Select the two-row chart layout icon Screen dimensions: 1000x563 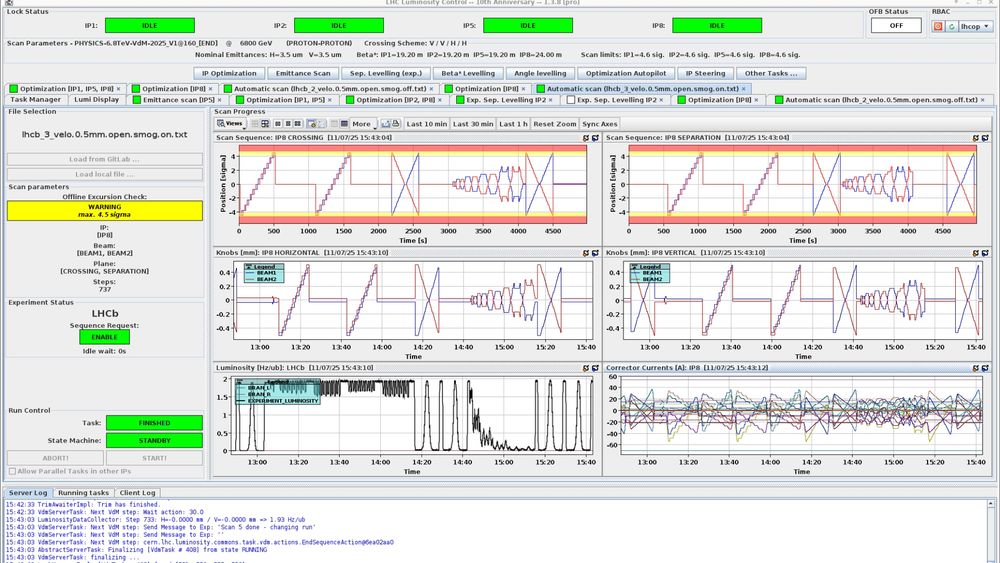coord(288,124)
